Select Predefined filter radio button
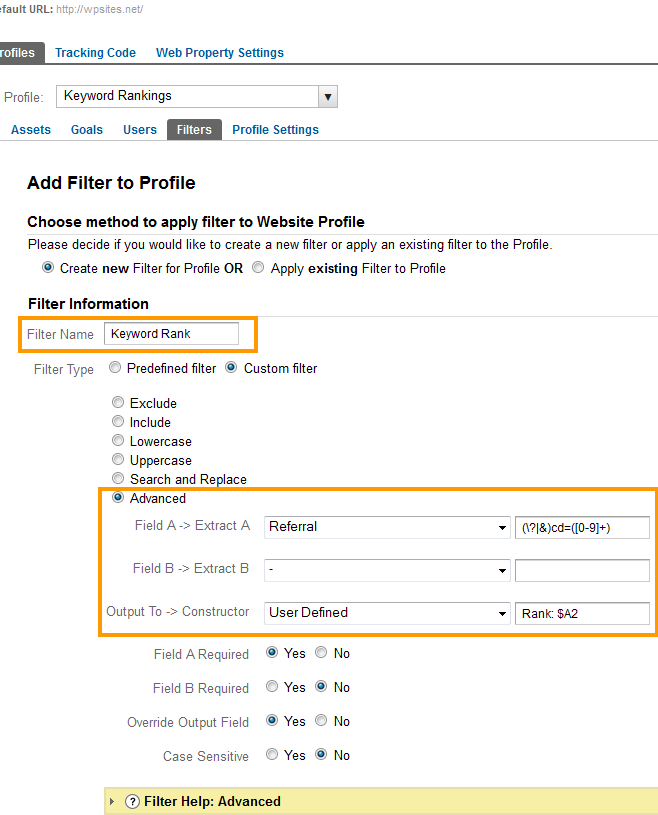The image size is (658, 815). (x=114, y=368)
